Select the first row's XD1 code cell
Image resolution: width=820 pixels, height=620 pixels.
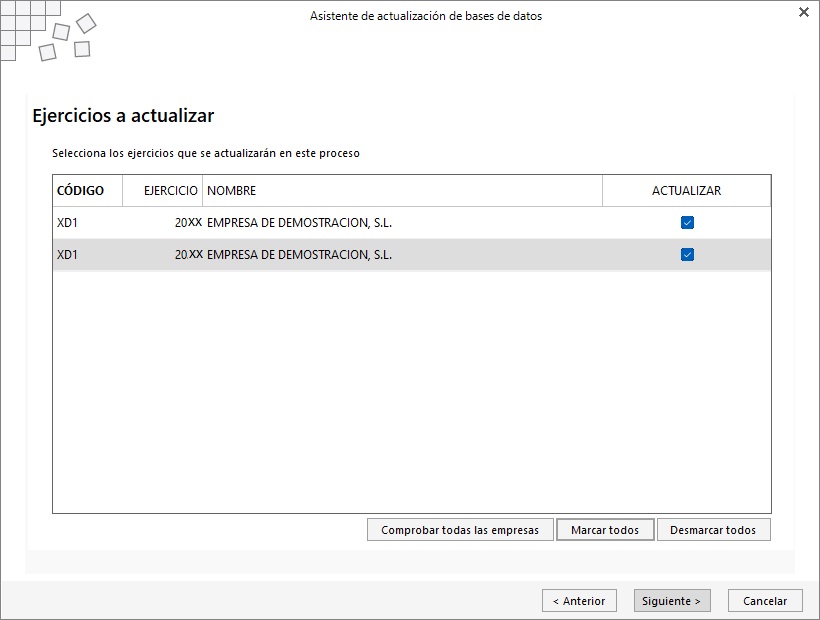(x=87, y=223)
